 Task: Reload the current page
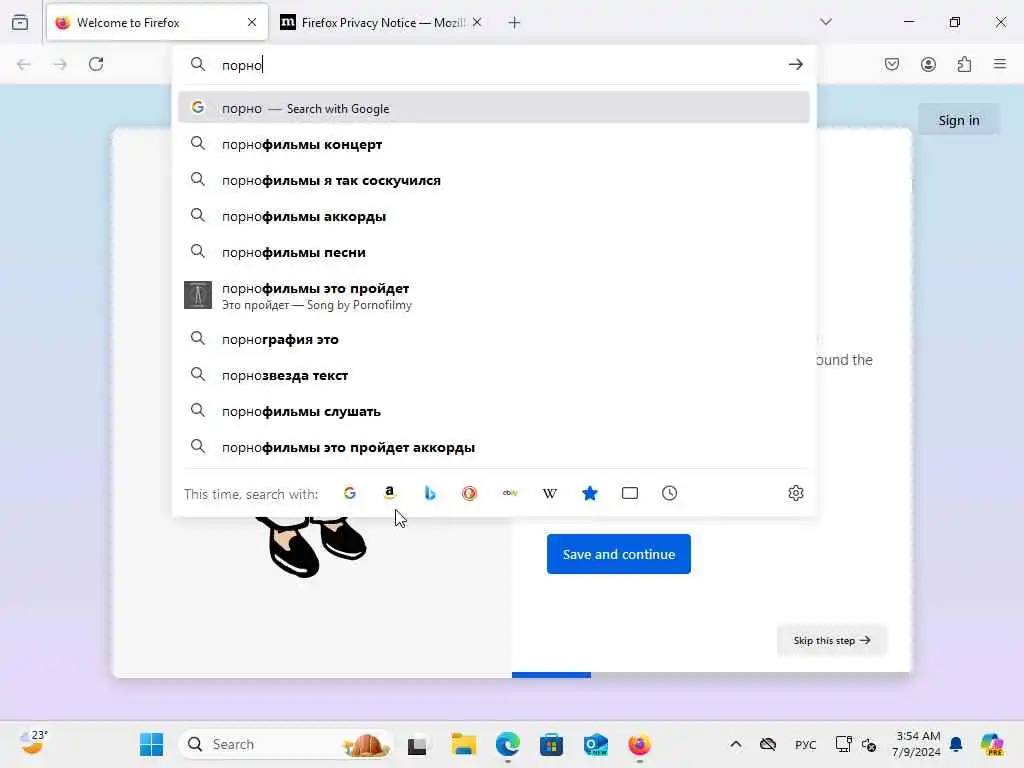(x=96, y=64)
